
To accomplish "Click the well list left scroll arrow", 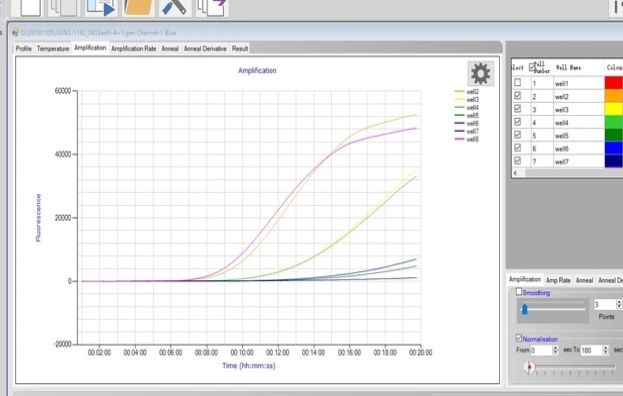I will click(x=516, y=173).
